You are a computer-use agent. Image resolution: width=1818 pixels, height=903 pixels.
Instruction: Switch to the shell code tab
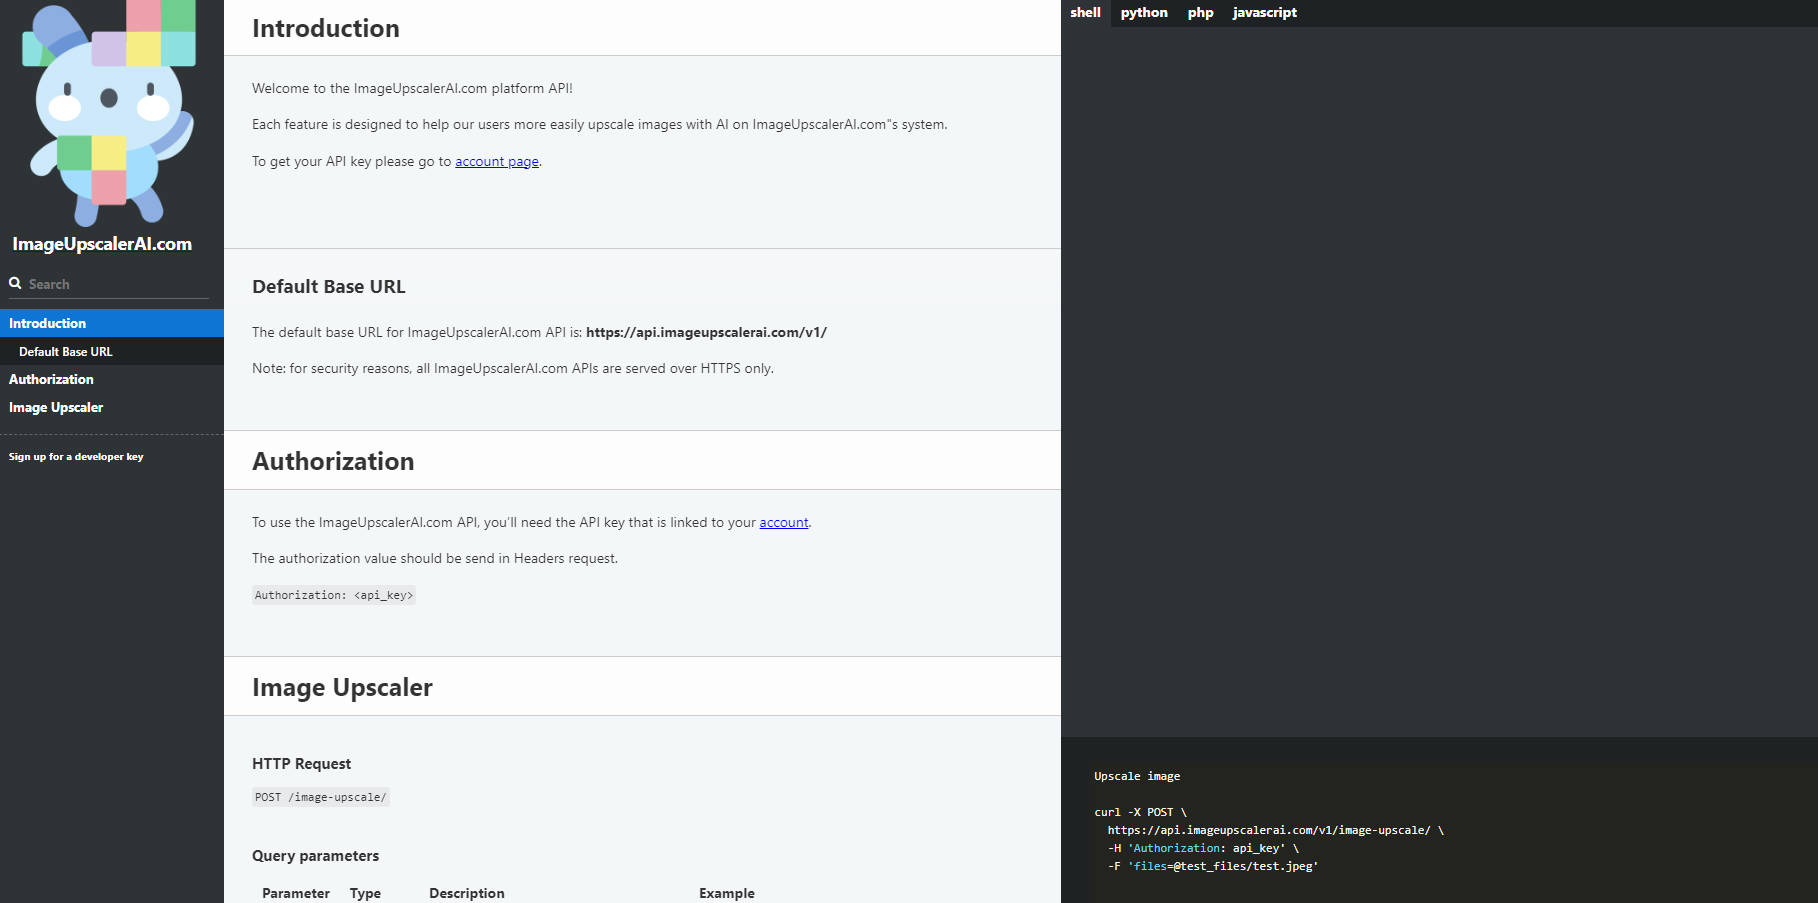pos(1085,13)
